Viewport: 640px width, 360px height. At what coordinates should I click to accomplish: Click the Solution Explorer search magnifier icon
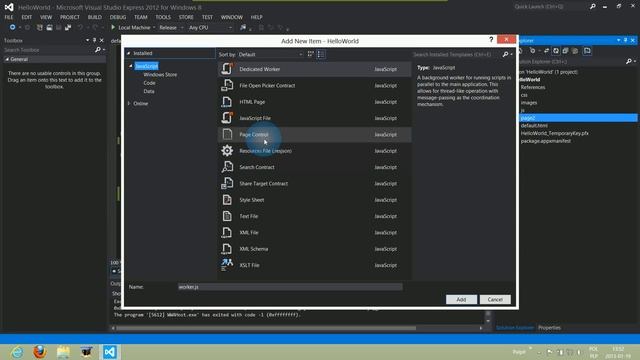(x=629, y=62)
